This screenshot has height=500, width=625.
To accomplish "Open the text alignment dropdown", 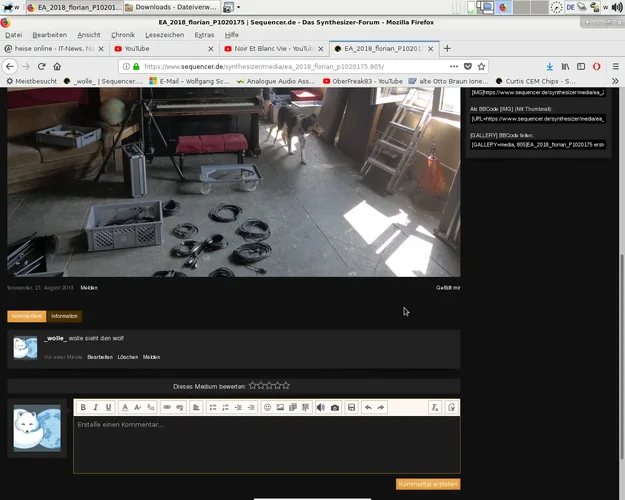I will 196,407.
